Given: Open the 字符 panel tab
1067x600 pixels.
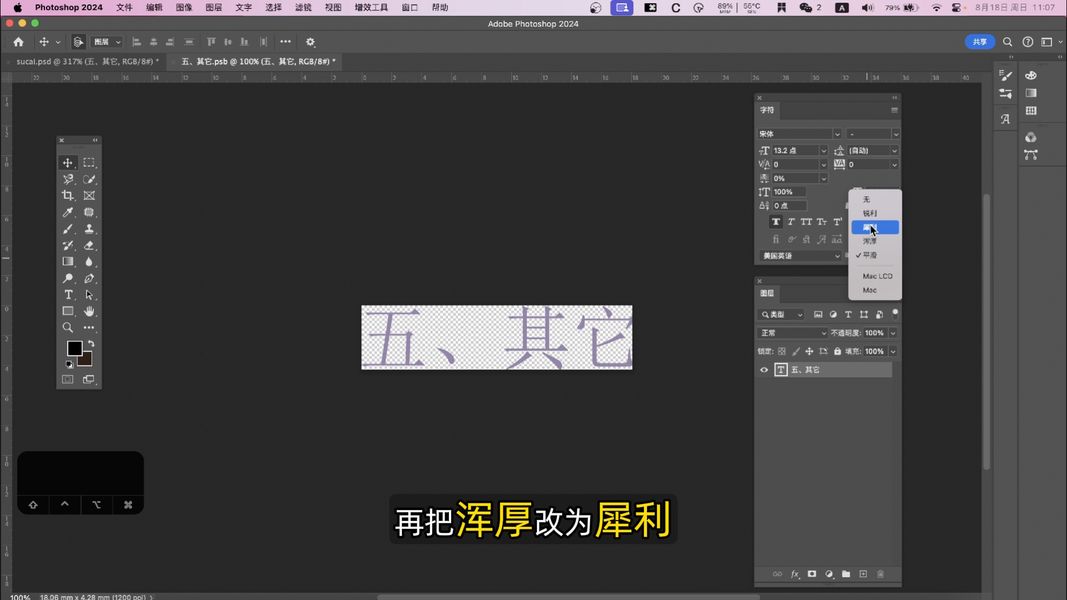Looking at the screenshot, I should point(767,110).
